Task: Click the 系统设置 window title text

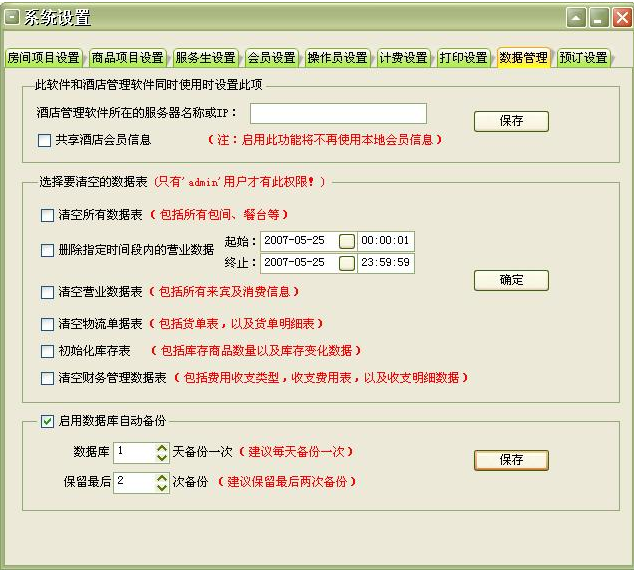Action: (57, 18)
